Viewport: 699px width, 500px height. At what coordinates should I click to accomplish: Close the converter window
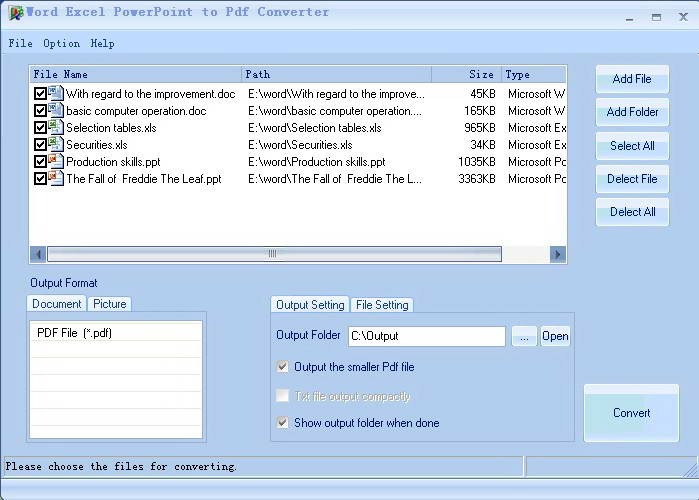tap(683, 17)
